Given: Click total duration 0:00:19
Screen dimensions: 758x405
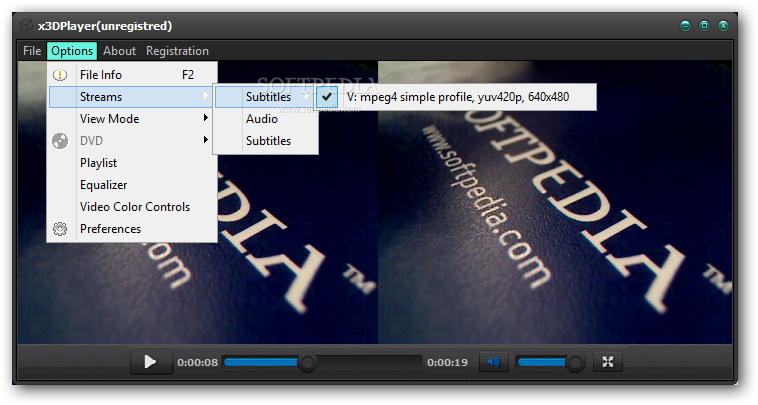Looking at the screenshot, I should (x=447, y=362).
